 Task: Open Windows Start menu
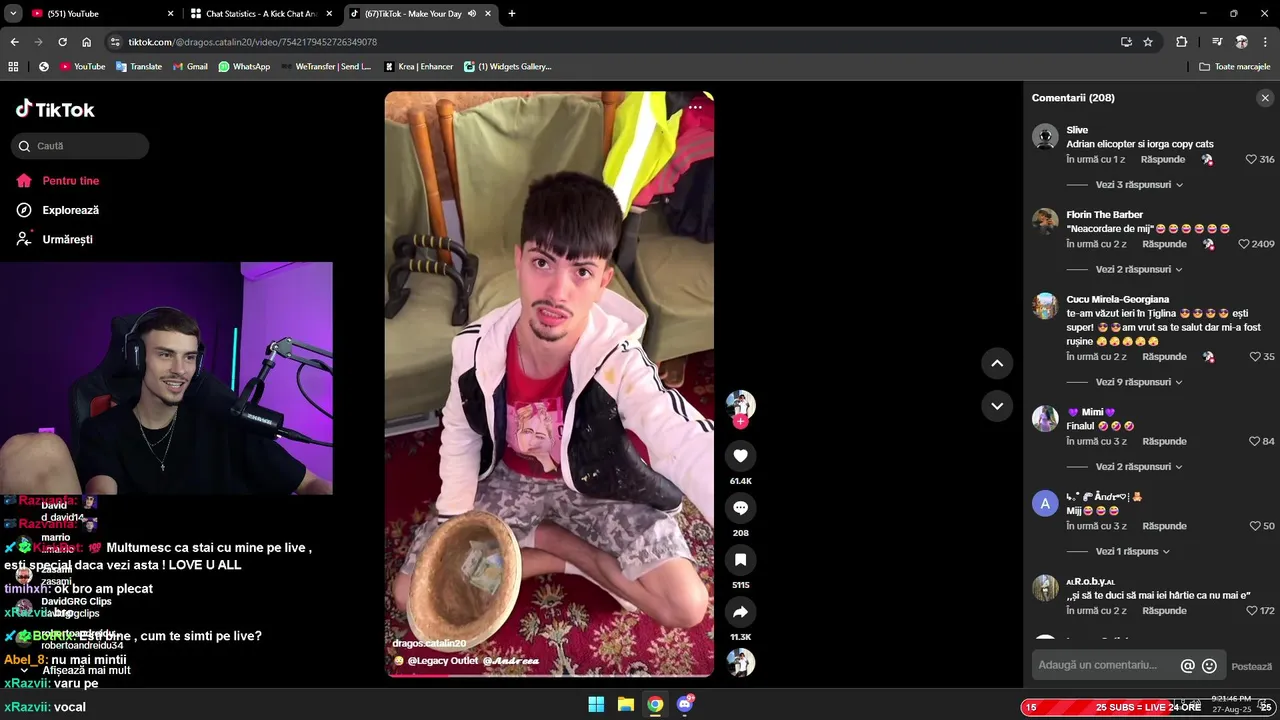tap(596, 704)
